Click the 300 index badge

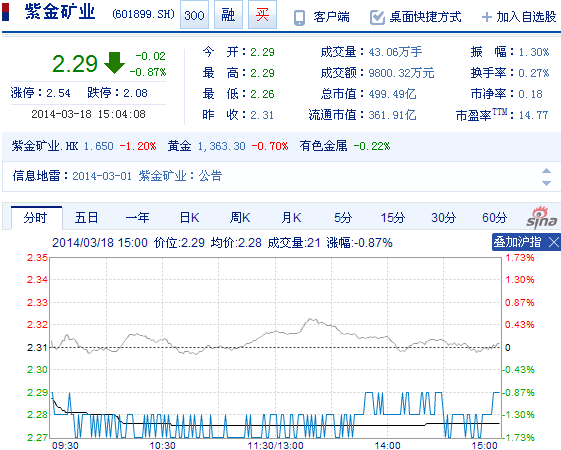click(194, 15)
